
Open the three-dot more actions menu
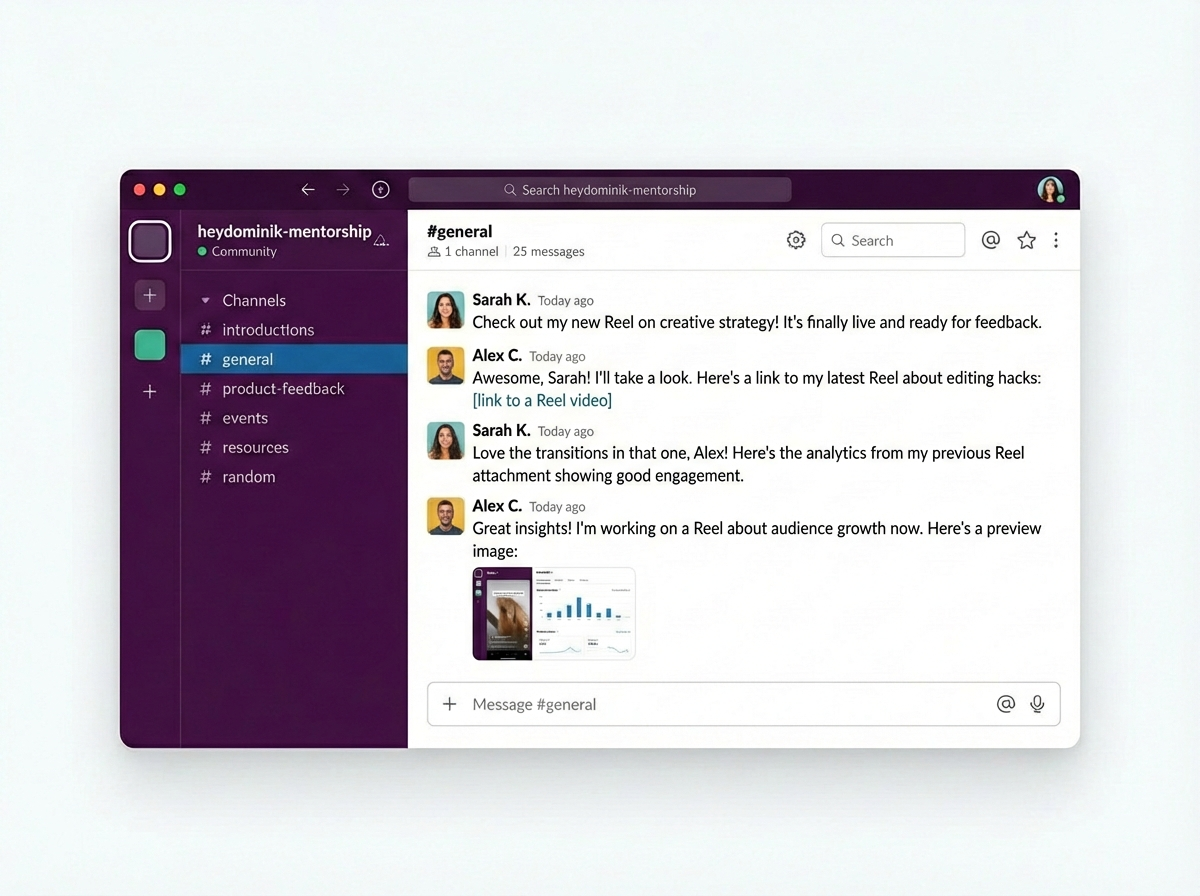1056,240
